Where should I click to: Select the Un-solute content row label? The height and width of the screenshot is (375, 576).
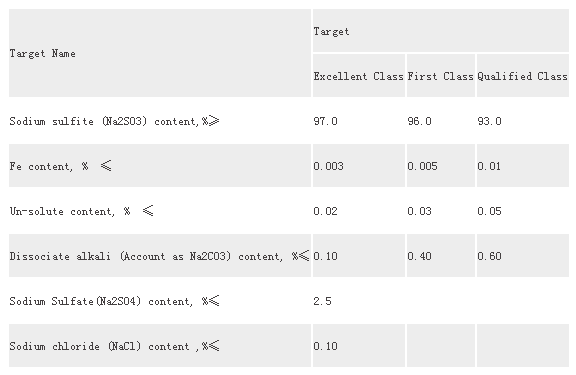[160, 211]
